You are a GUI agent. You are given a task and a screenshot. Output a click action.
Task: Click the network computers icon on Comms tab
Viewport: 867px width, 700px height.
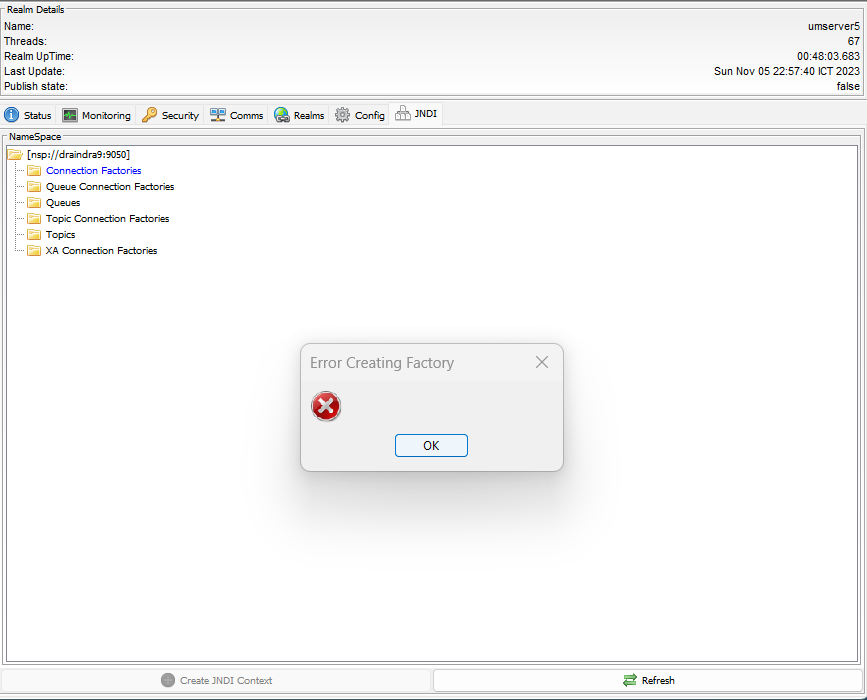click(218, 115)
